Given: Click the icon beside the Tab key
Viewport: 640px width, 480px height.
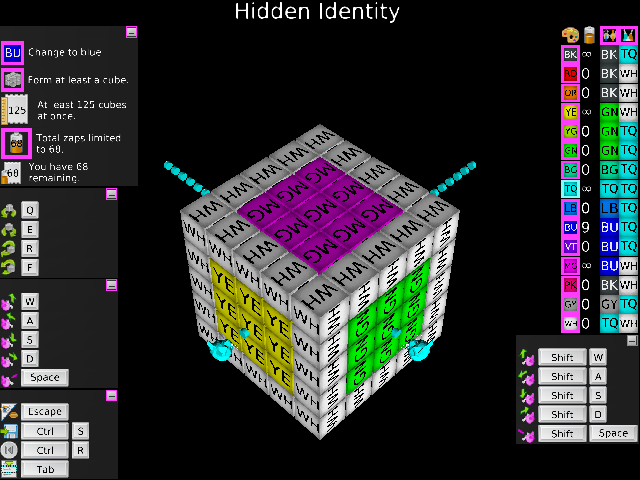Looking at the screenshot, I should pos(10,469).
